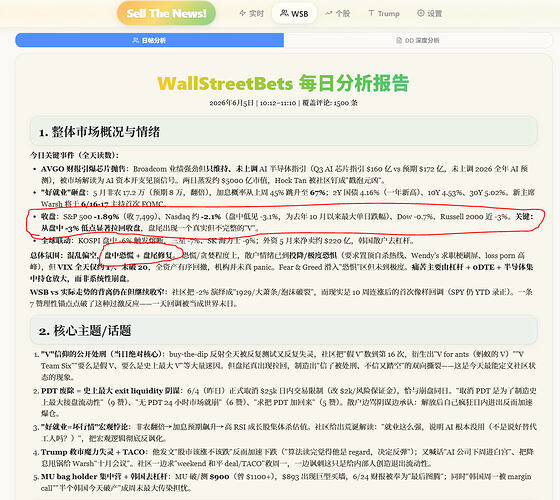Open the 实时 tab with lightning icon
This screenshot has height=500, width=560.
[x=251, y=14]
